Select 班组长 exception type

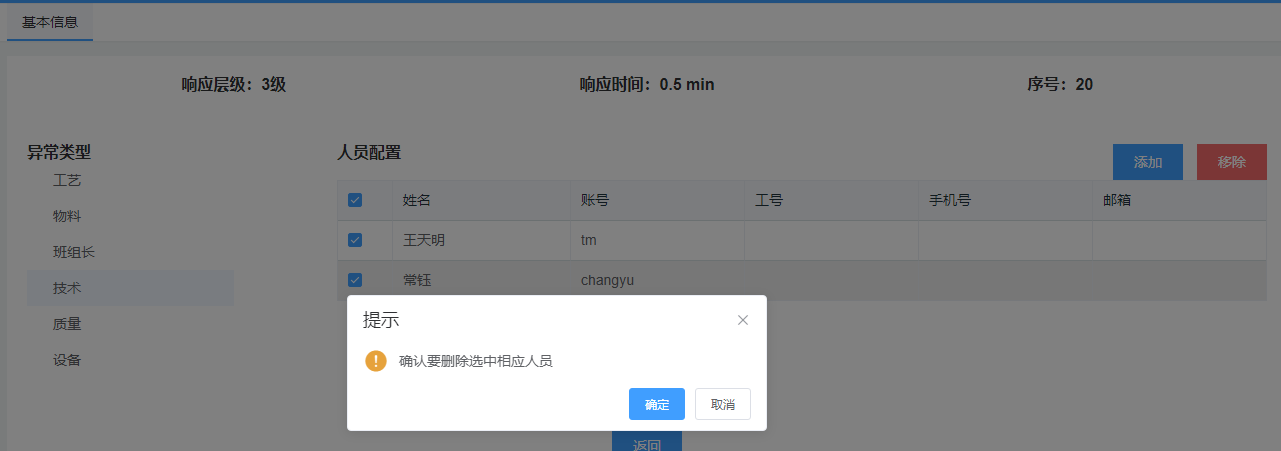pyautogui.click(x=74, y=252)
